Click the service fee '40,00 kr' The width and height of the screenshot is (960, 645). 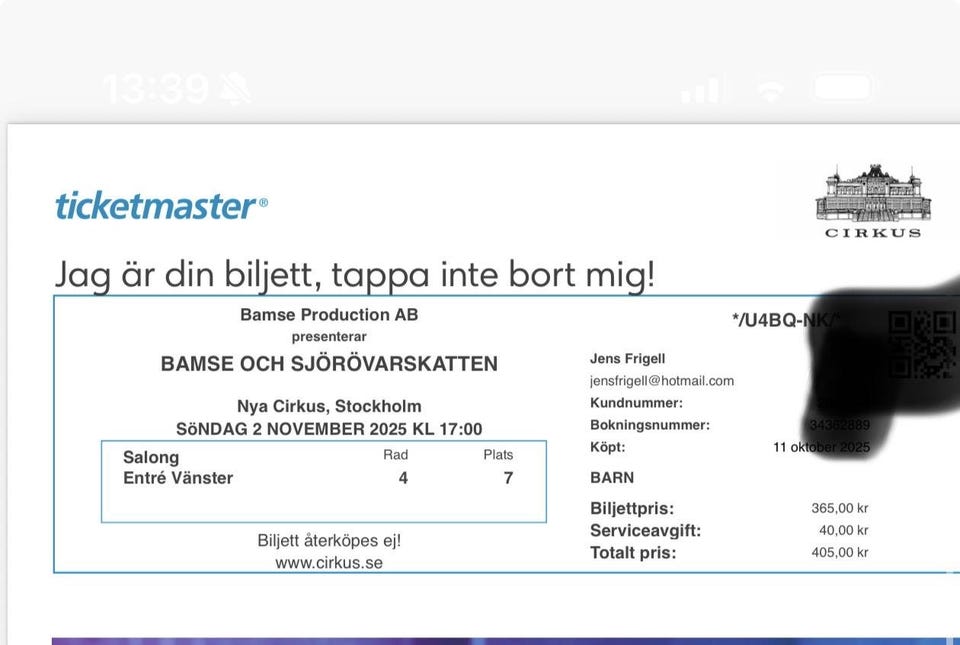[x=844, y=530]
